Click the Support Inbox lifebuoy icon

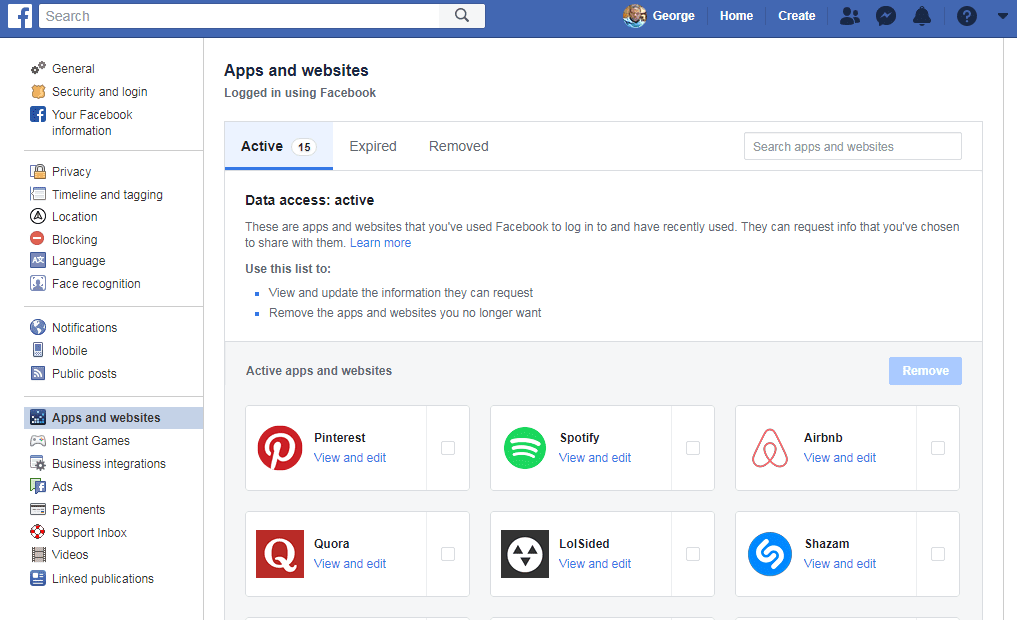[38, 532]
